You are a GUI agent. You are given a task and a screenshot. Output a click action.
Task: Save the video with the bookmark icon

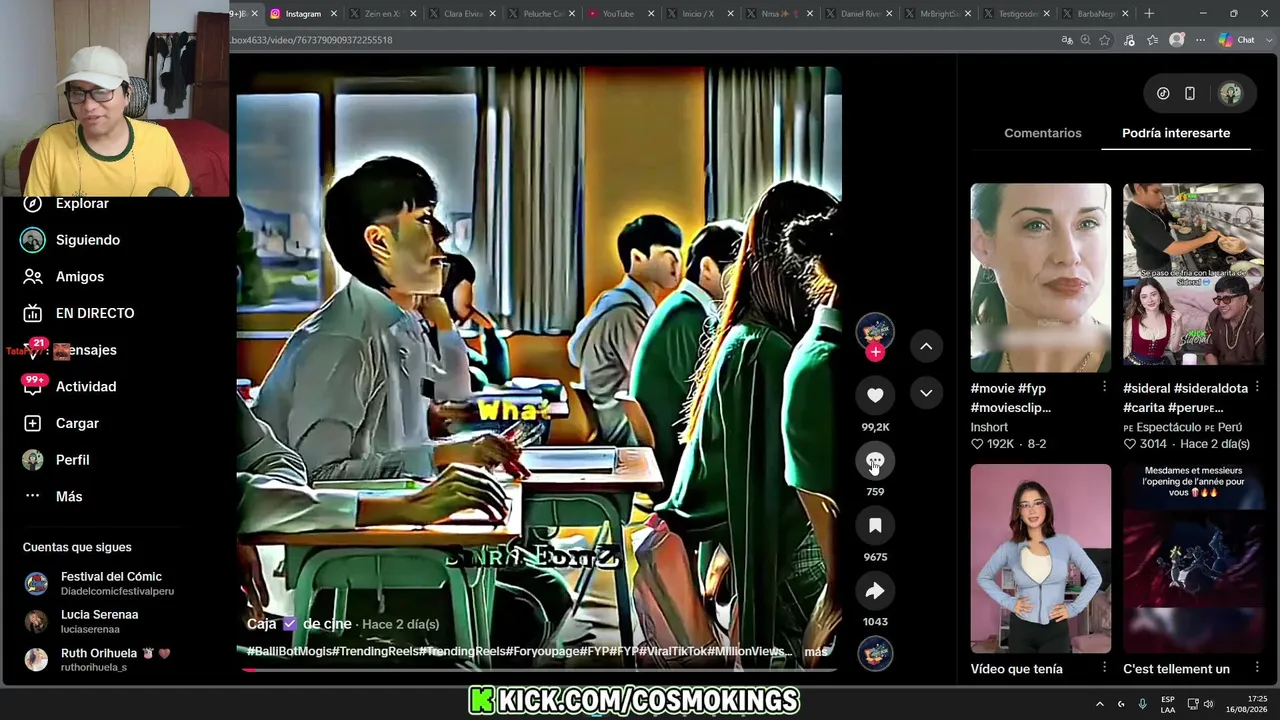click(875, 525)
